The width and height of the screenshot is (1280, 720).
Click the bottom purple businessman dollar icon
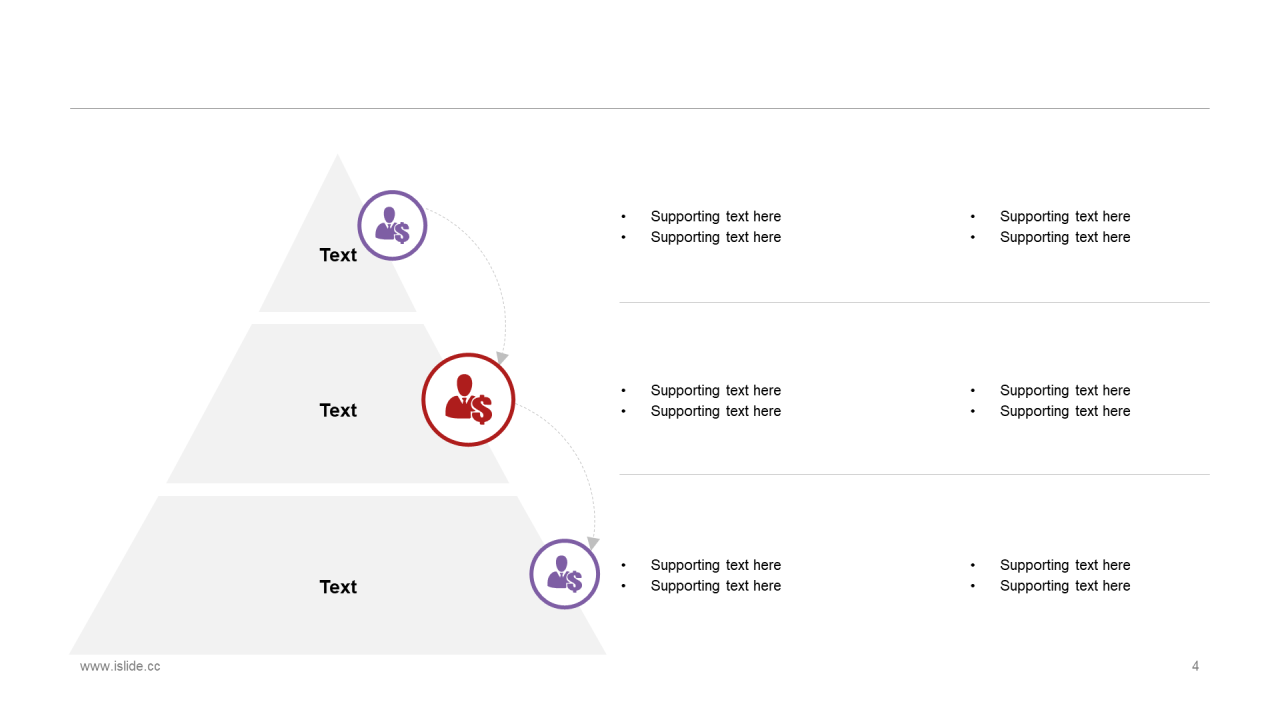coord(564,574)
